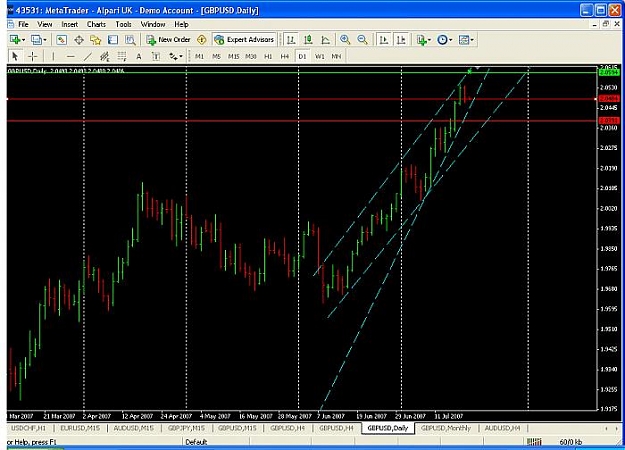Select the arrow cursor tool
Viewport: 625px width, 450px height.
pyautogui.click(x=15, y=56)
